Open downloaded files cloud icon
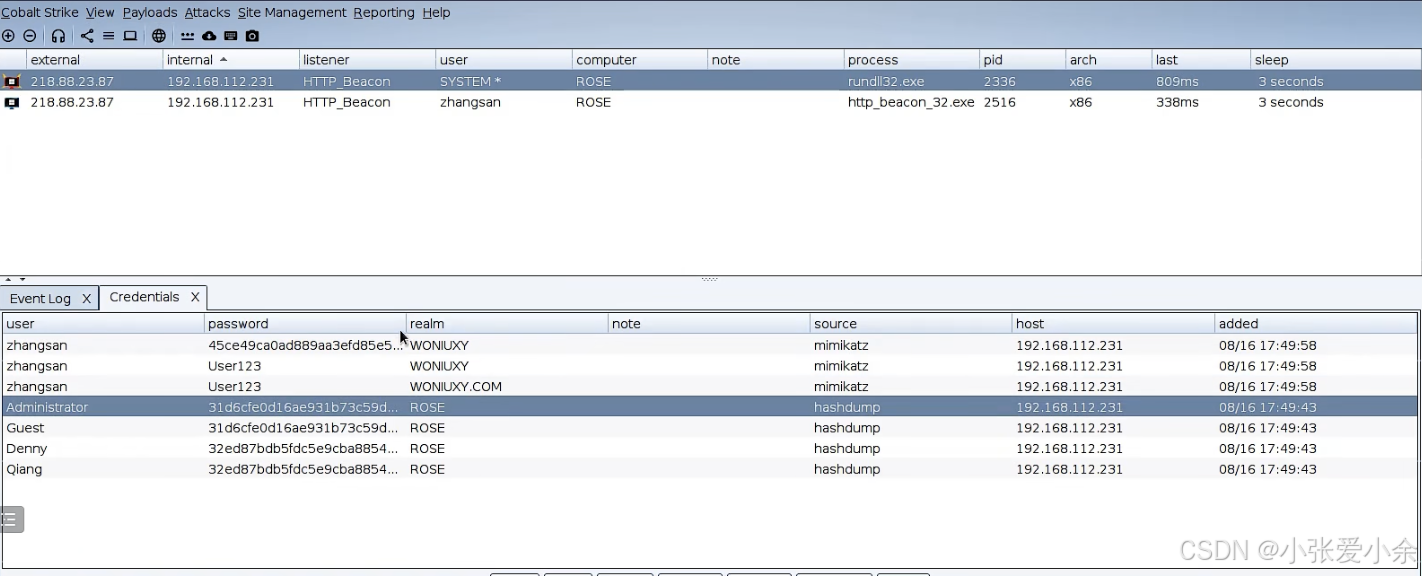This screenshot has width=1422, height=576. (x=209, y=36)
